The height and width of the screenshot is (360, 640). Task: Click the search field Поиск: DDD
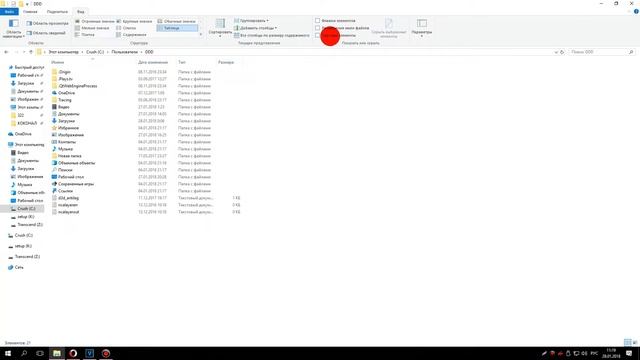[601, 52]
